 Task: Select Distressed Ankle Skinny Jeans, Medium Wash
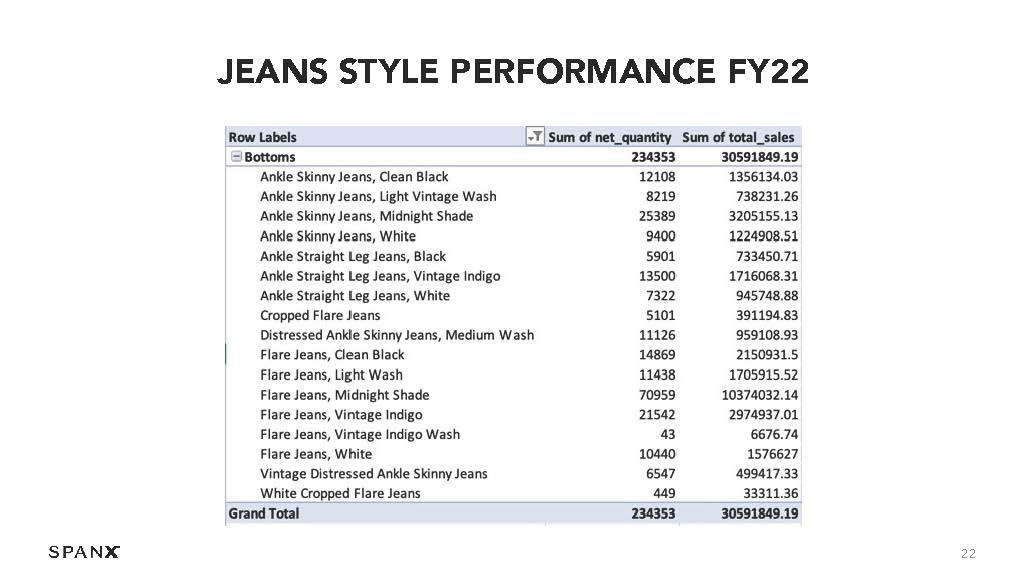(397, 335)
